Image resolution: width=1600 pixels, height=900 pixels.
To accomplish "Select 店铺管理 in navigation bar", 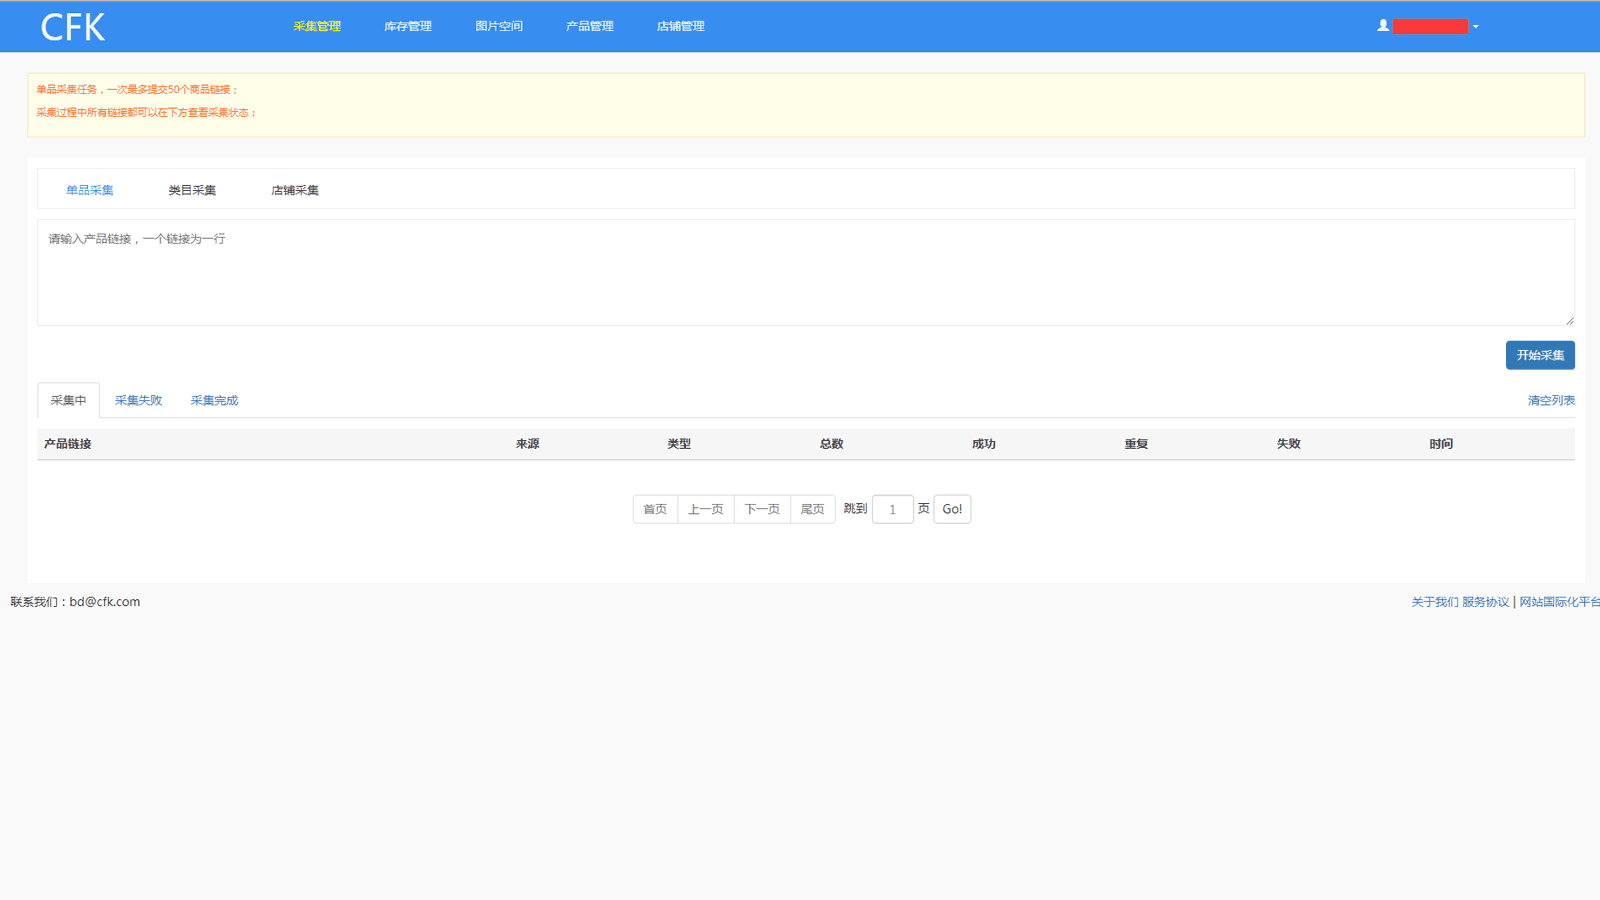I will pyautogui.click(x=680, y=27).
